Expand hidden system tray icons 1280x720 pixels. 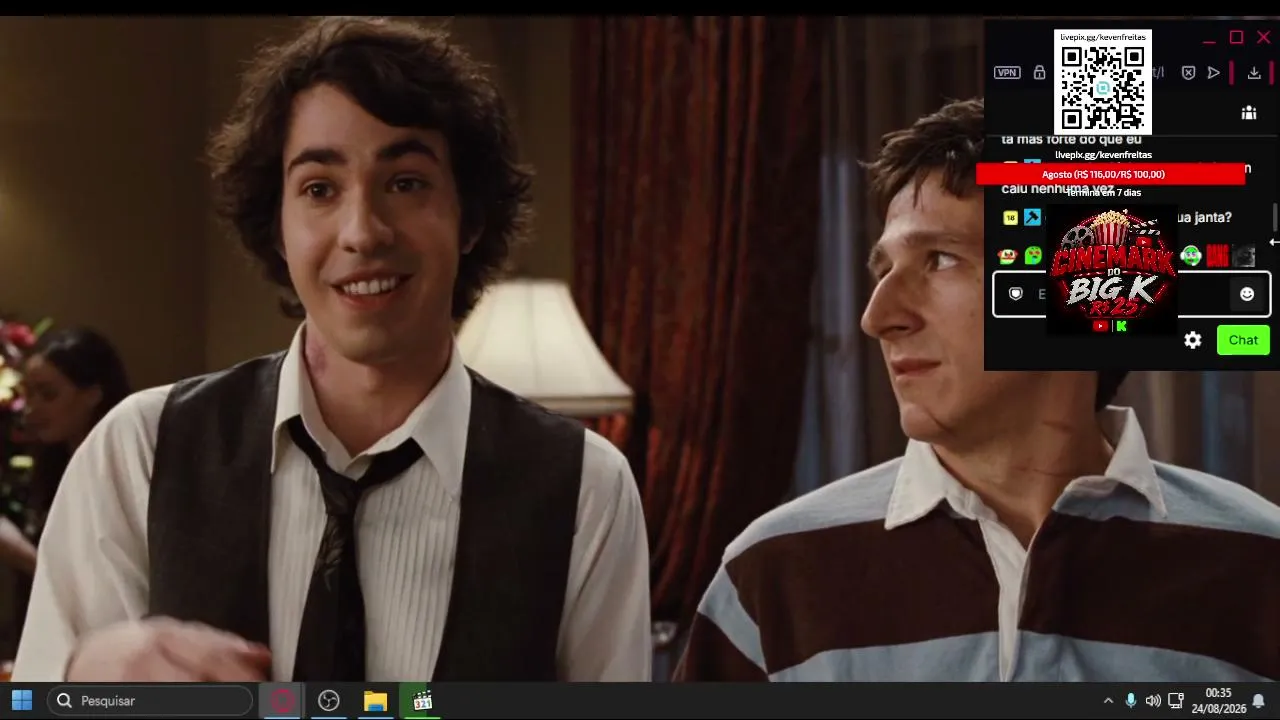[1108, 701]
